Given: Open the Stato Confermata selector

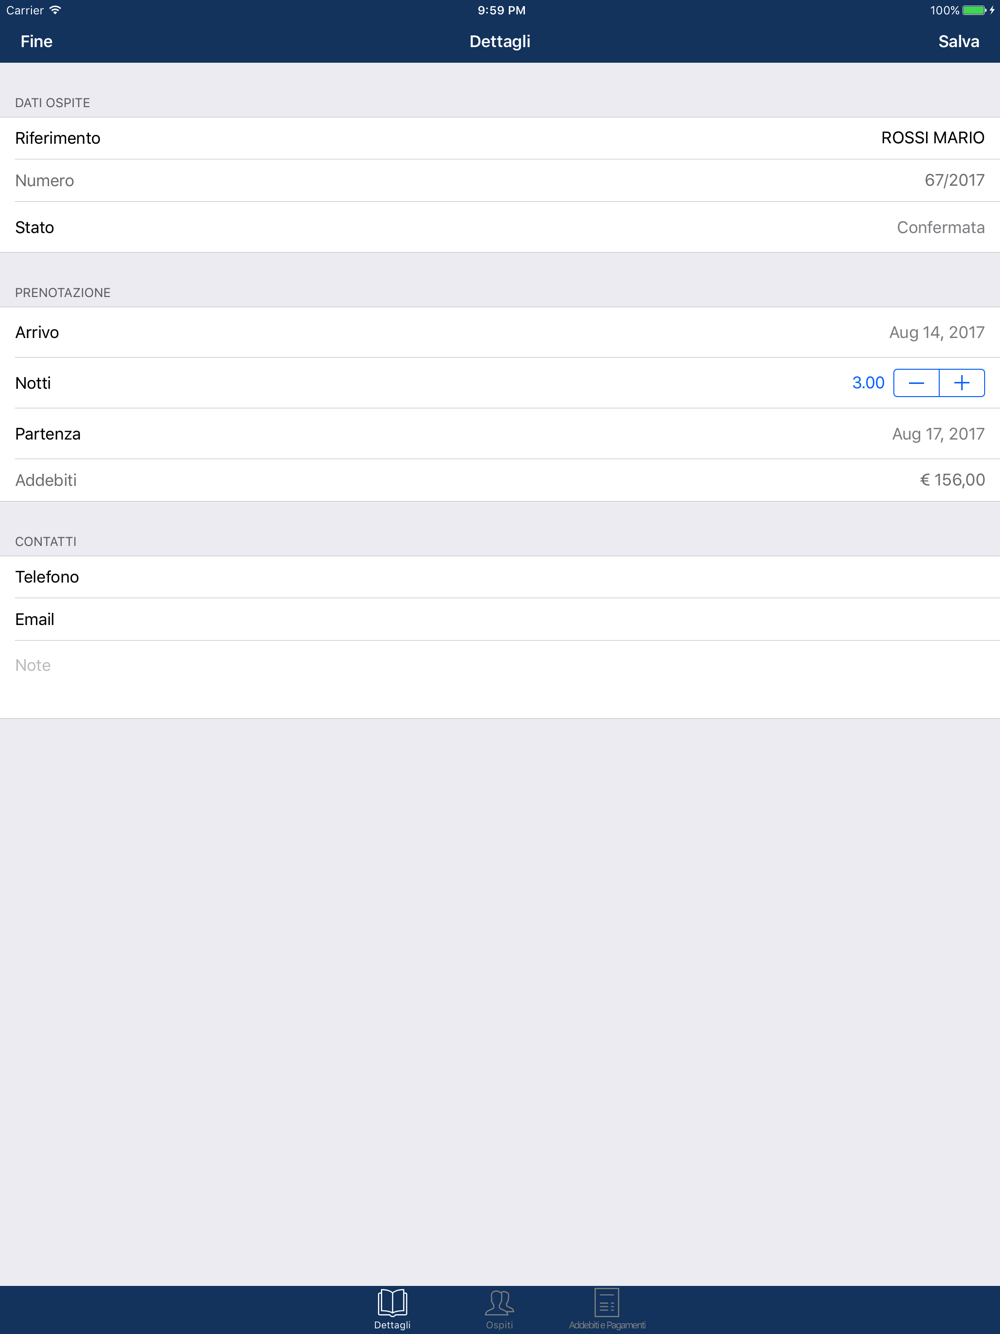Looking at the screenshot, I should tap(500, 227).
